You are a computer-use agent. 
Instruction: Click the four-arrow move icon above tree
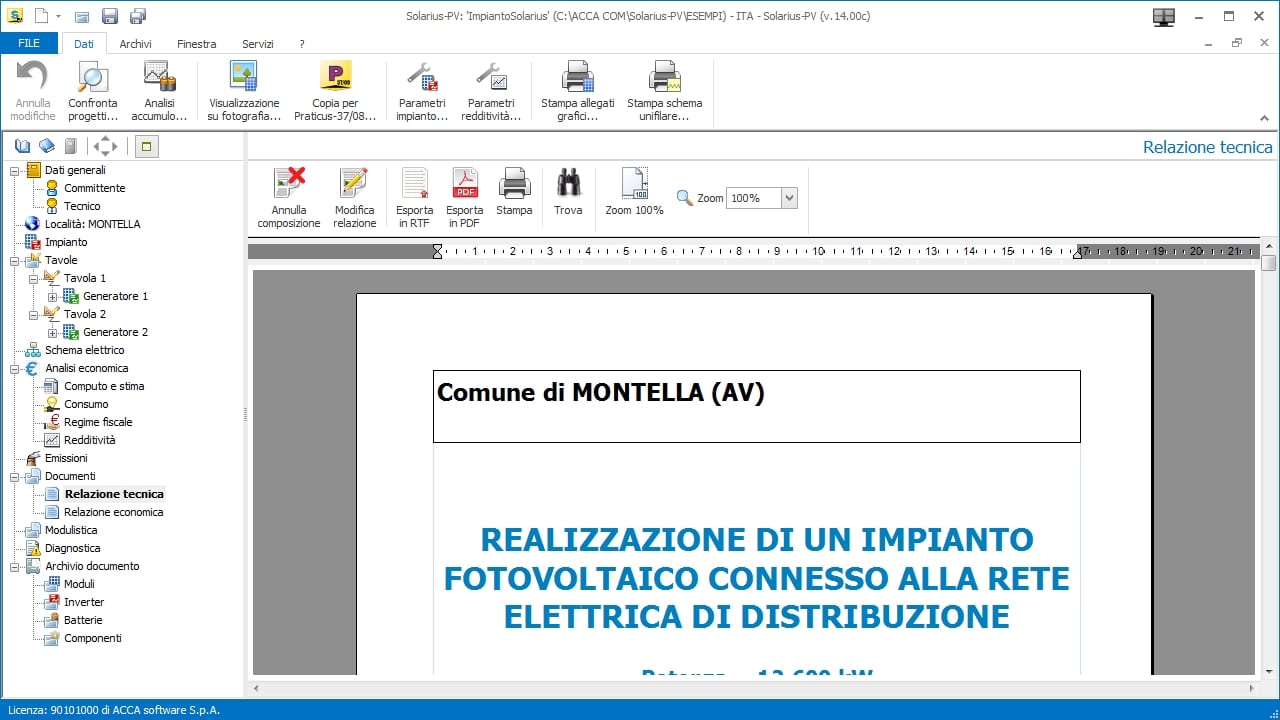pos(105,147)
